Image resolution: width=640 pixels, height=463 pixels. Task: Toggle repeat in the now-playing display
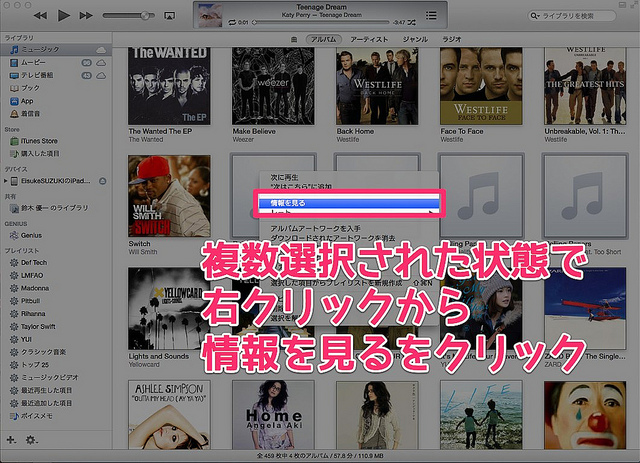pos(231,22)
